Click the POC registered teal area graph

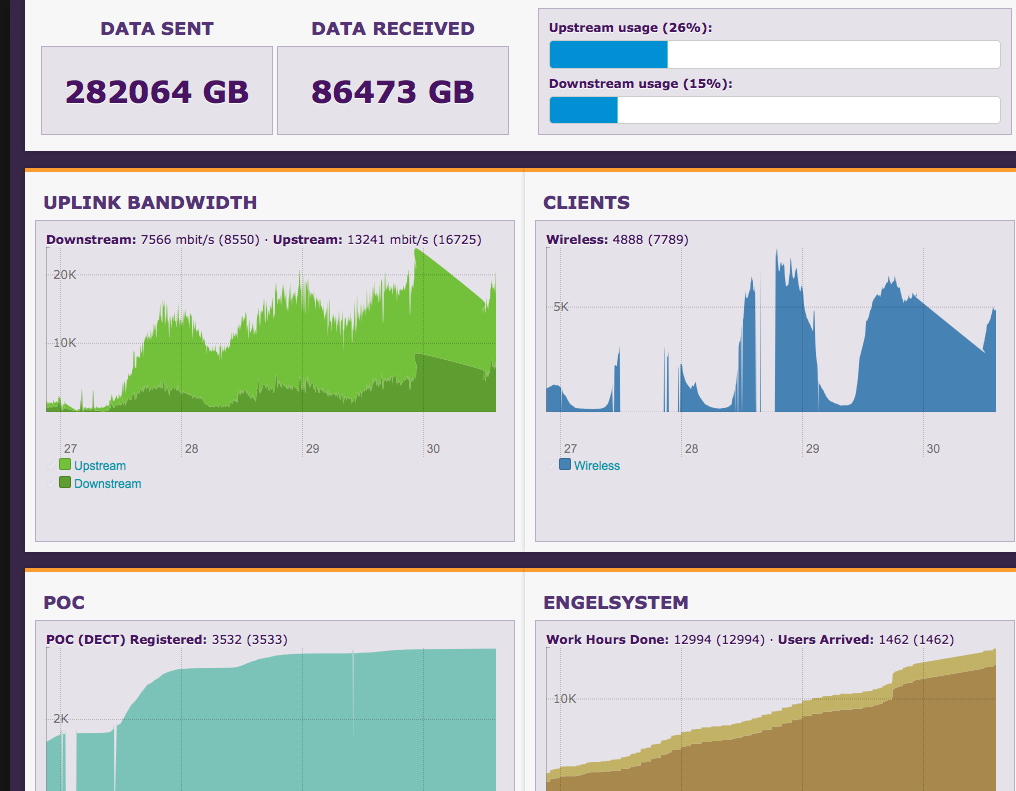(x=271, y=719)
